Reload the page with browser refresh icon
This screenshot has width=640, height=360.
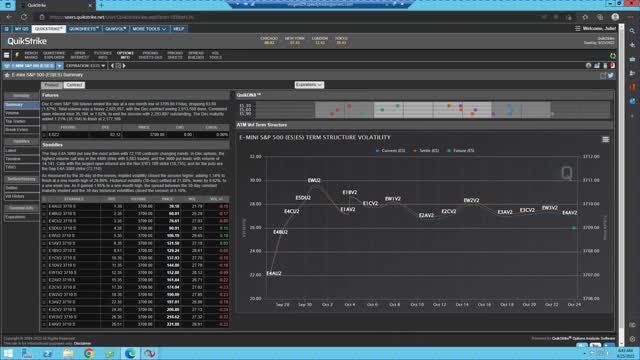click(x=24, y=17)
